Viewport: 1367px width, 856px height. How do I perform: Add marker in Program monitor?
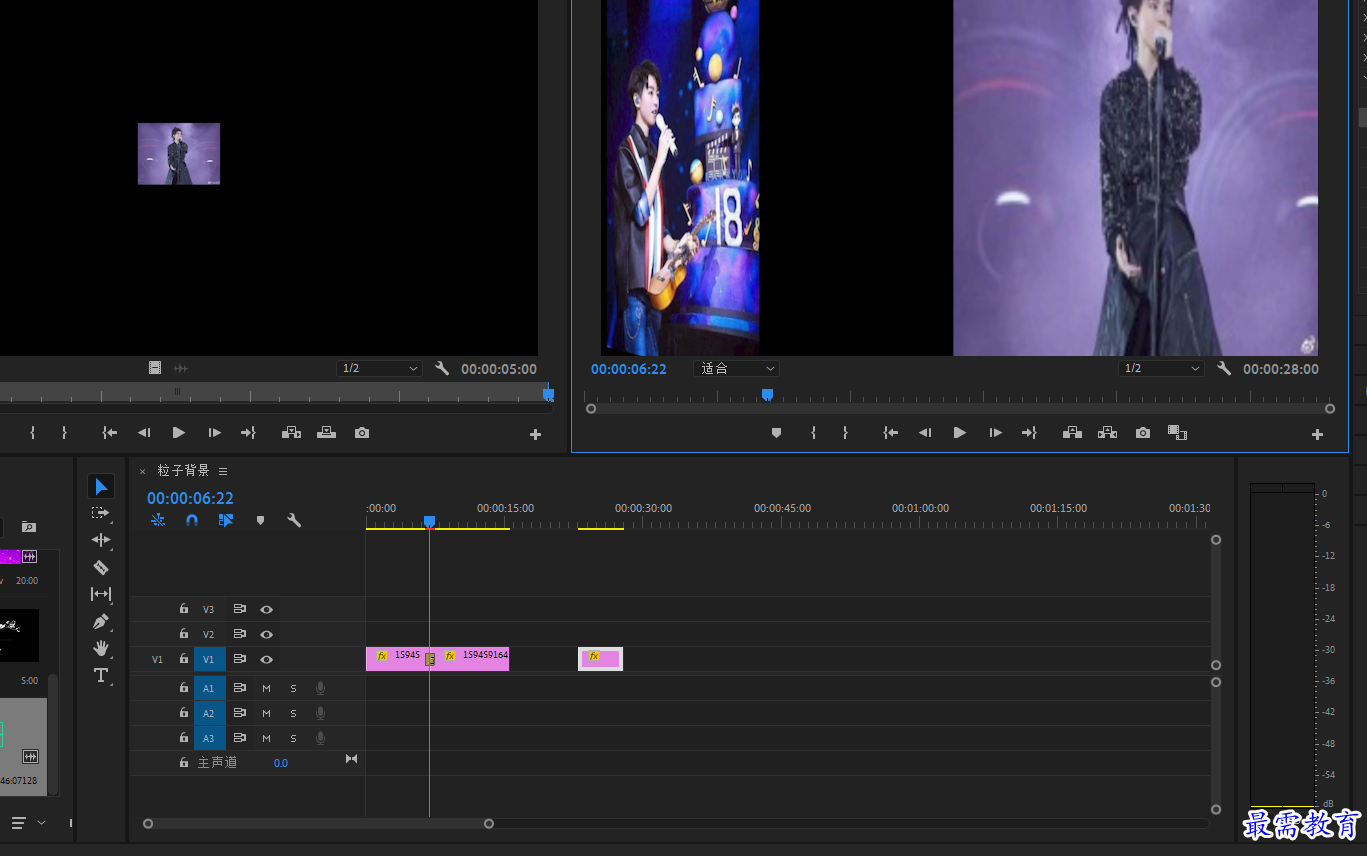click(776, 433)
